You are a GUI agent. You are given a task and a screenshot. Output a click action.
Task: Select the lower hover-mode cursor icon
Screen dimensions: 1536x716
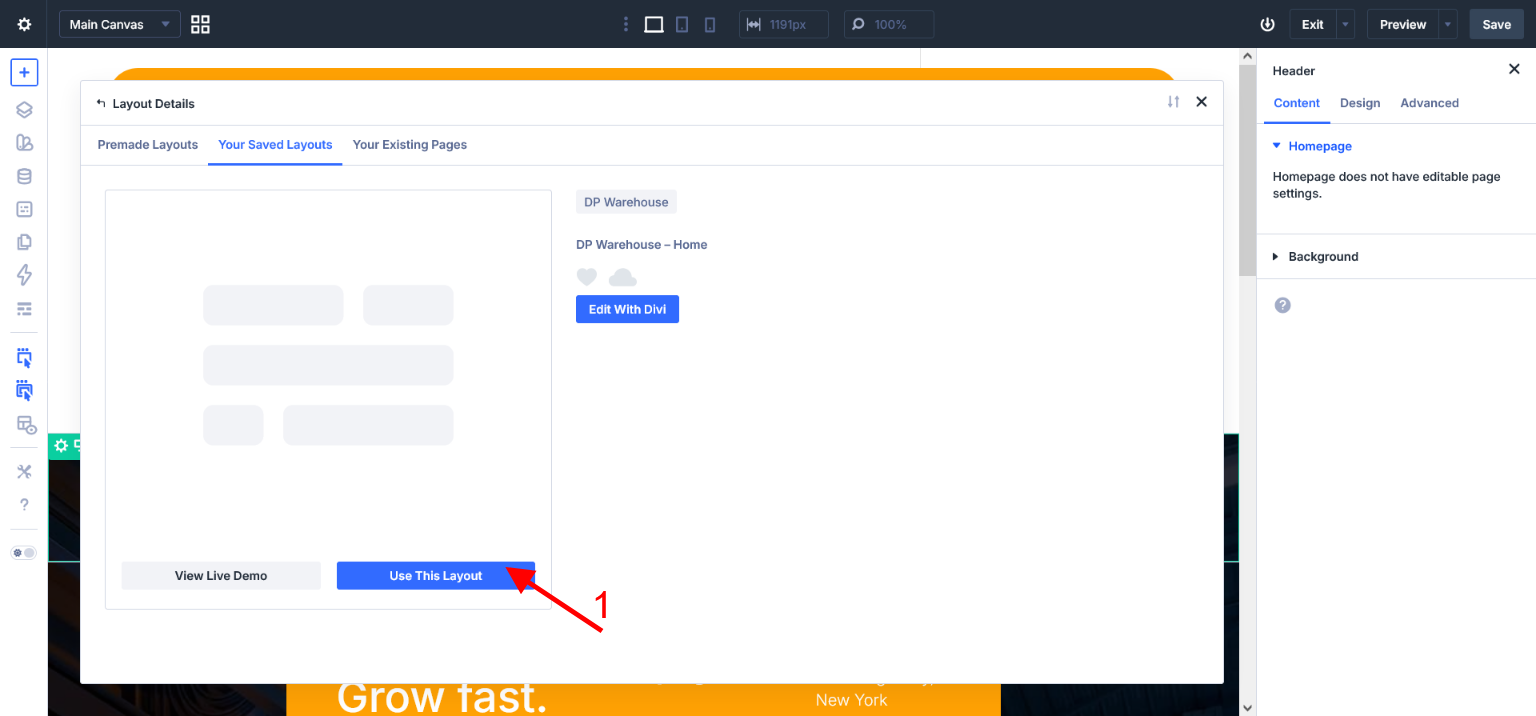pyautogui.click(x=25, y=391)
